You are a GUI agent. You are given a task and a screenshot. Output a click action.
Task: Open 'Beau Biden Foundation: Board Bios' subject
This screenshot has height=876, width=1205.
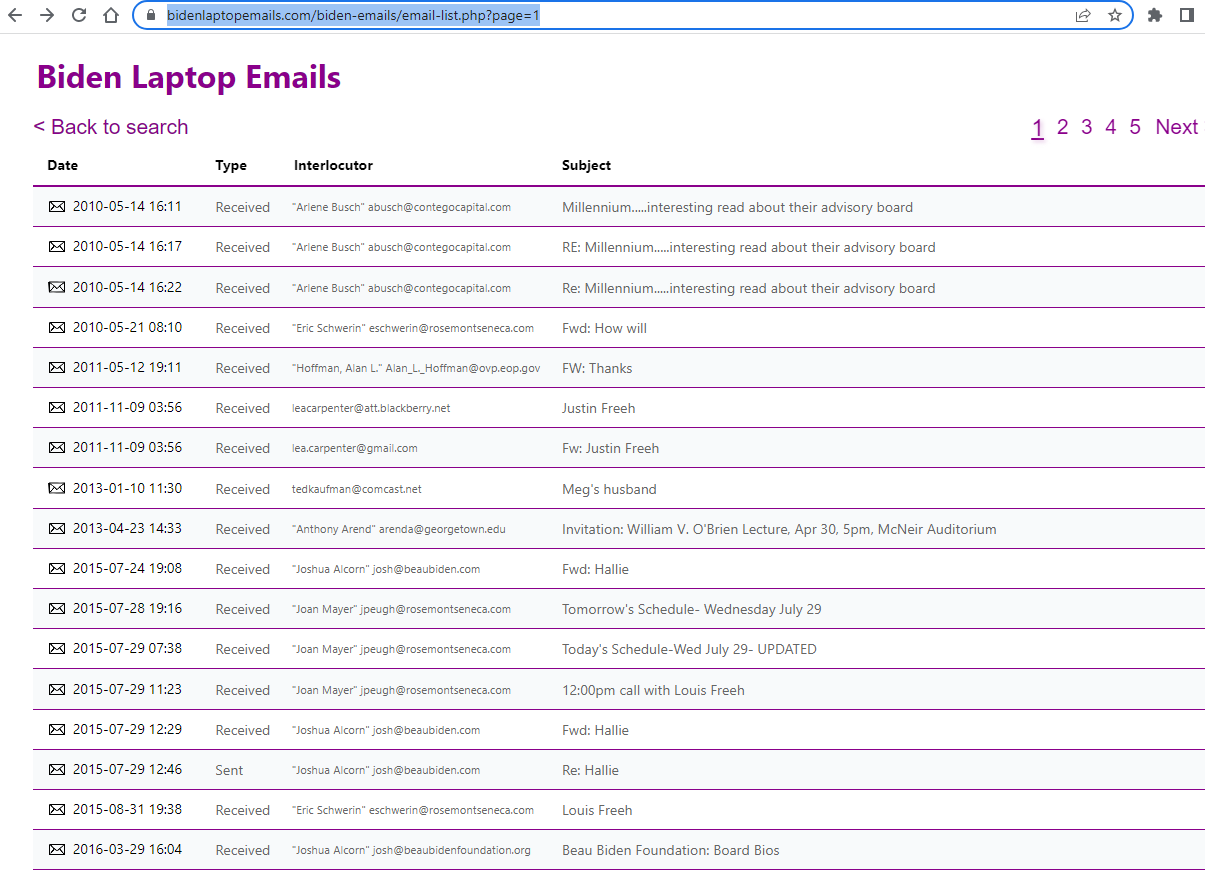pyautogui.click(x=671, y=850)
